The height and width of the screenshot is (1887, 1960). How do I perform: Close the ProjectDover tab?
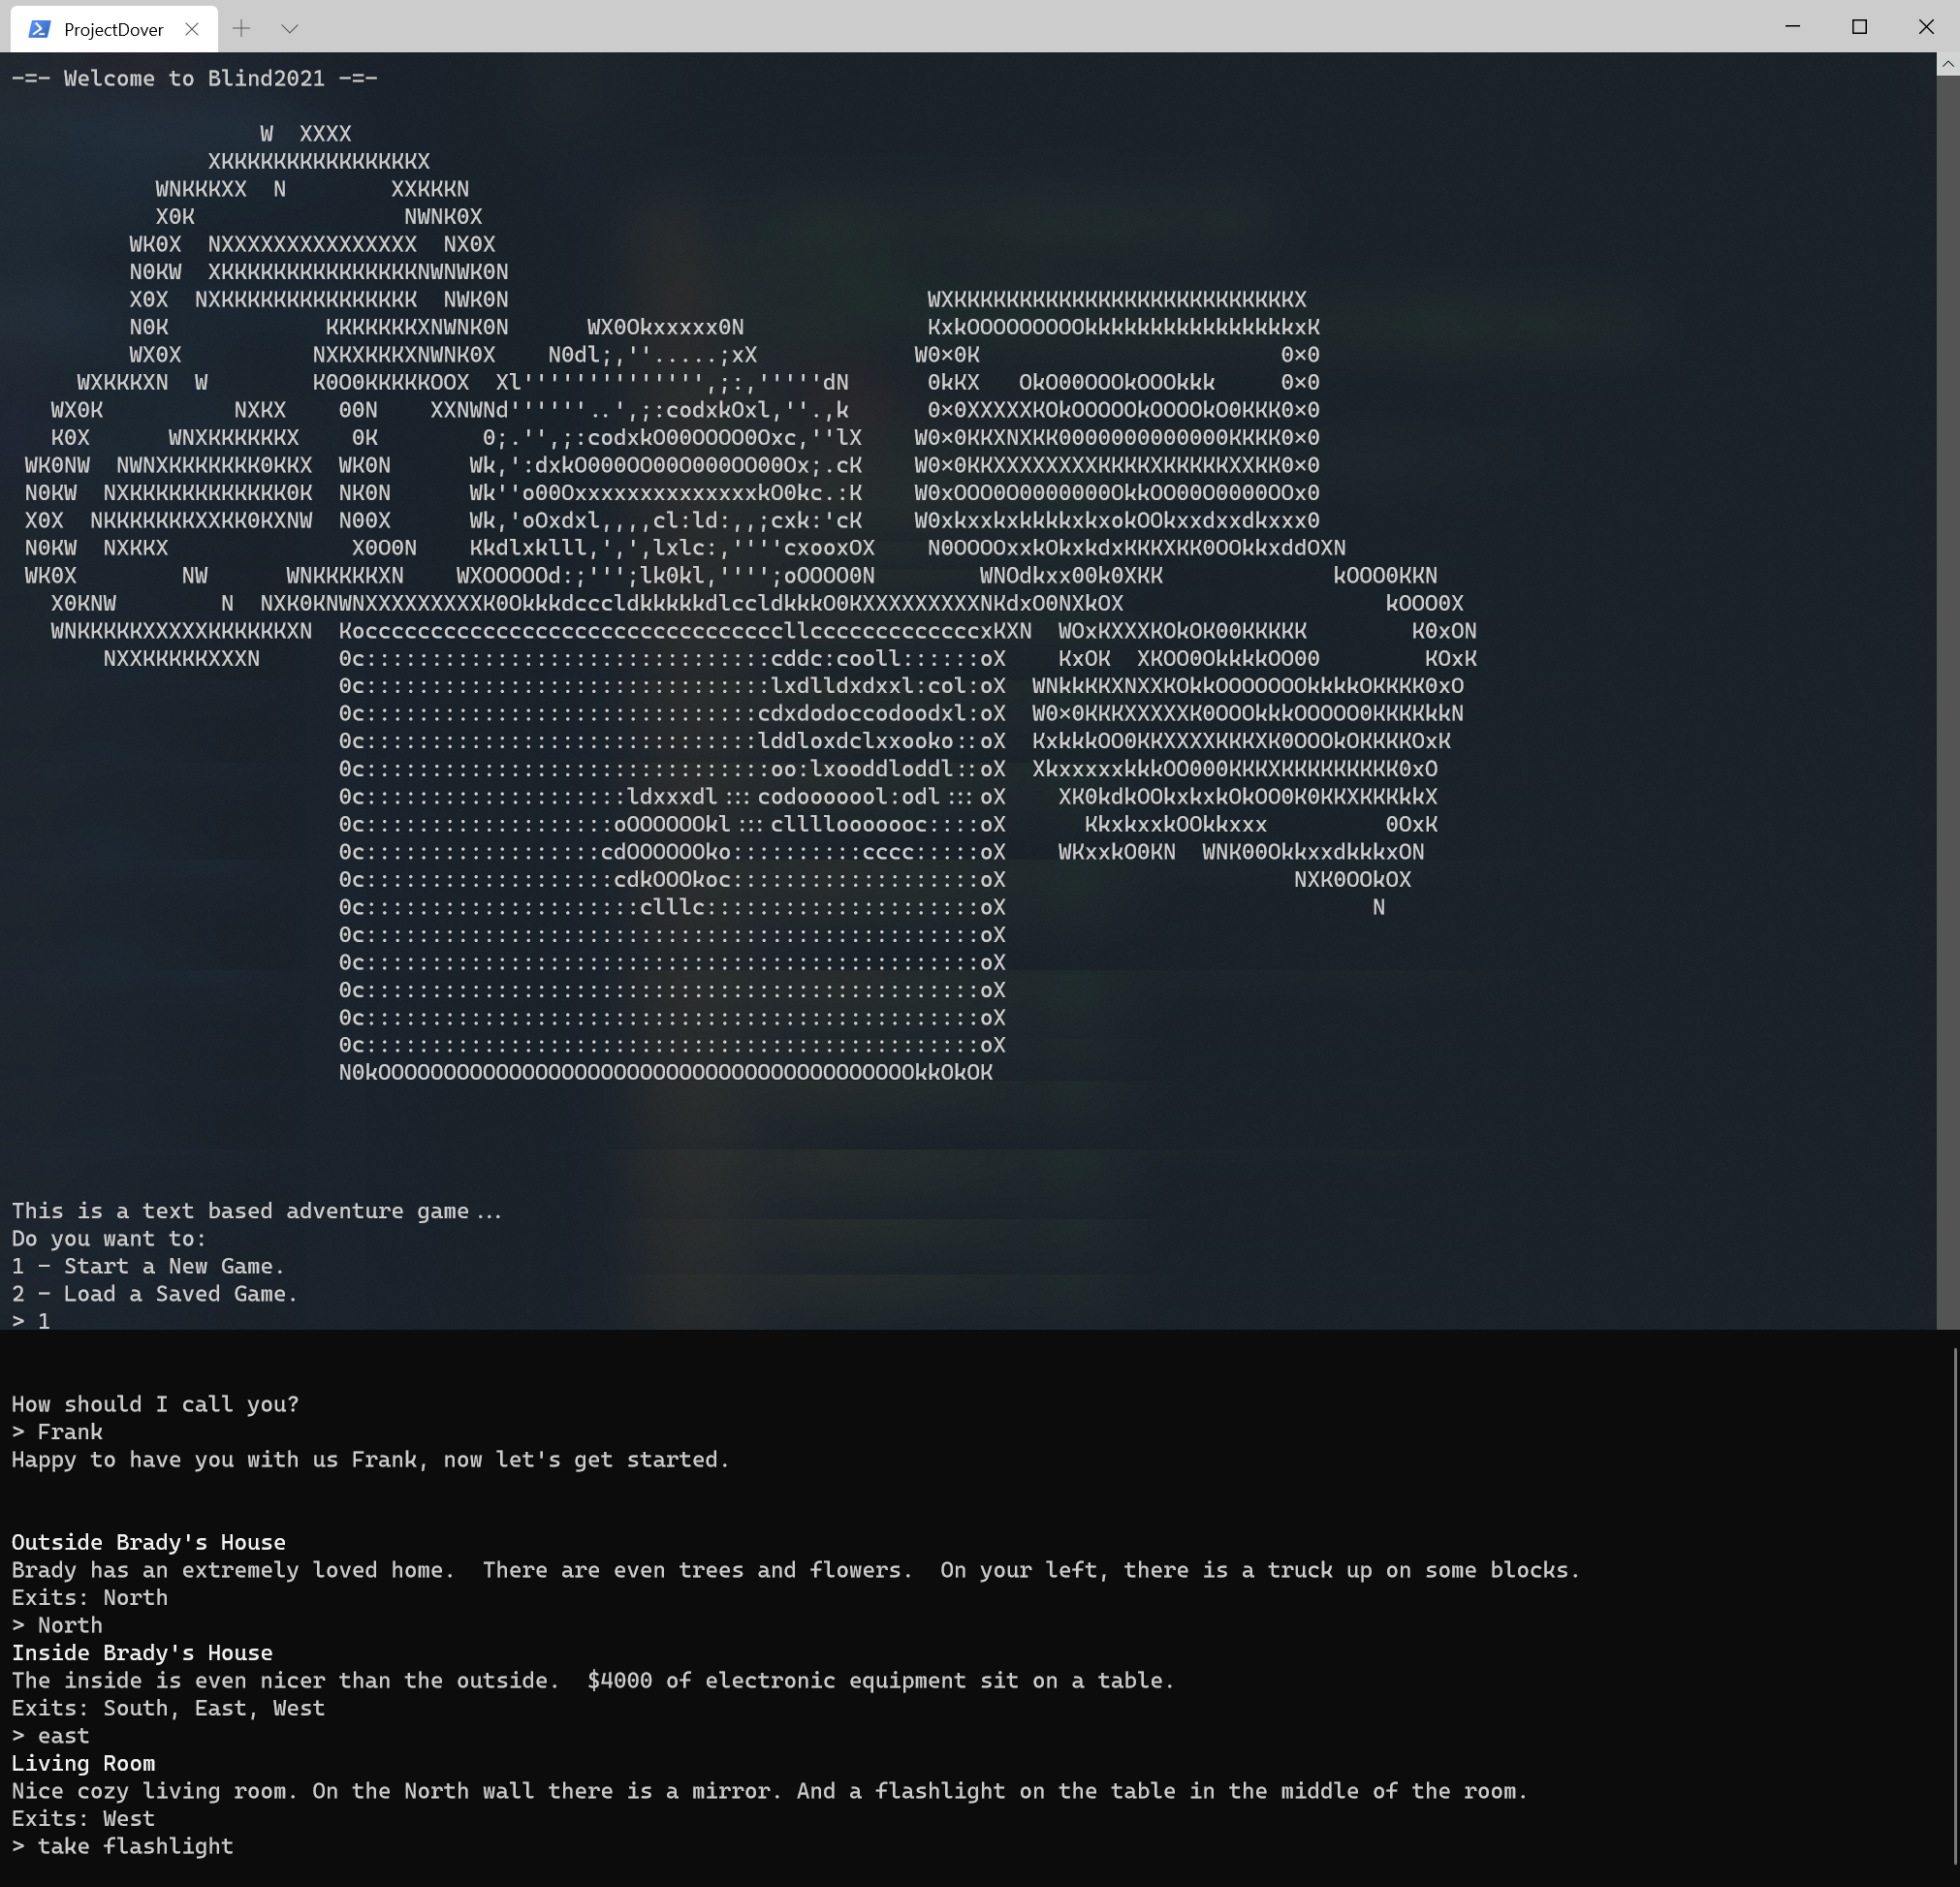coord(192,29)
